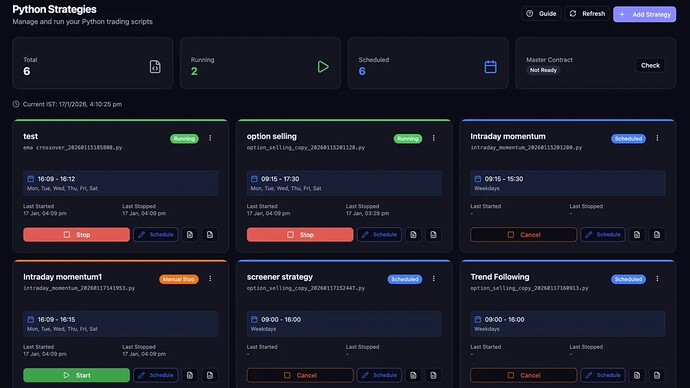This screenshot has height=388, width=690.
Task: Stop the test strategy
Action: pyautogui.click(x=77, y=234)
